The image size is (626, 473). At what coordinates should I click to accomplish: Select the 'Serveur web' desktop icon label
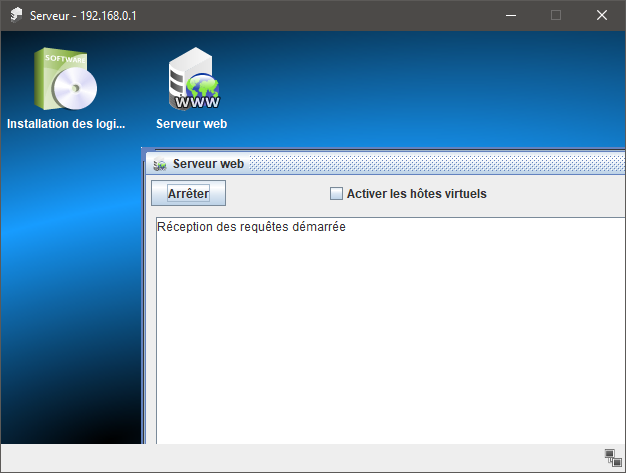tap(192, 125)
